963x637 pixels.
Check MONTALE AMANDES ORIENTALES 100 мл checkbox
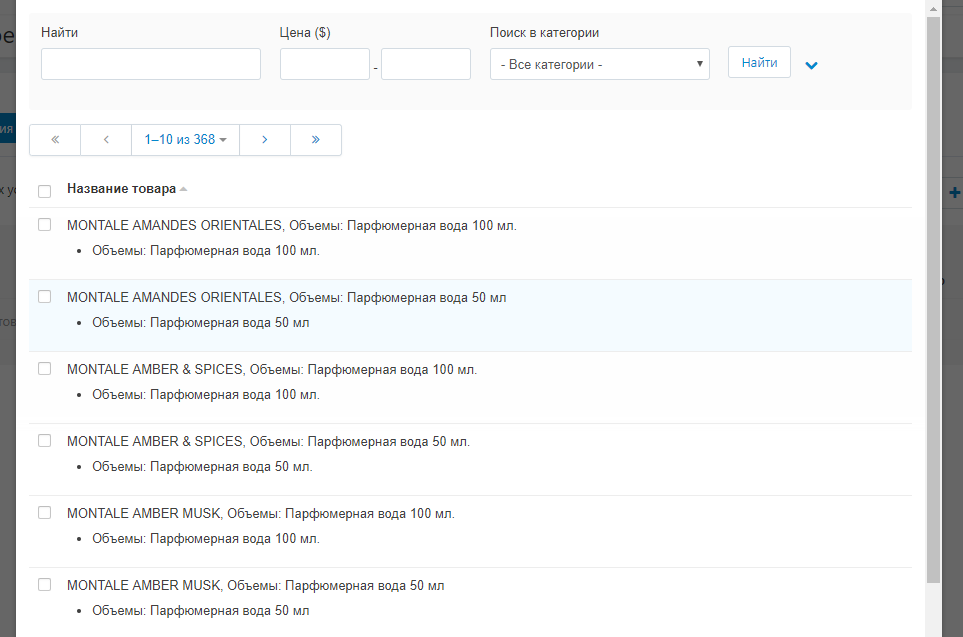(x=44, y=225)
